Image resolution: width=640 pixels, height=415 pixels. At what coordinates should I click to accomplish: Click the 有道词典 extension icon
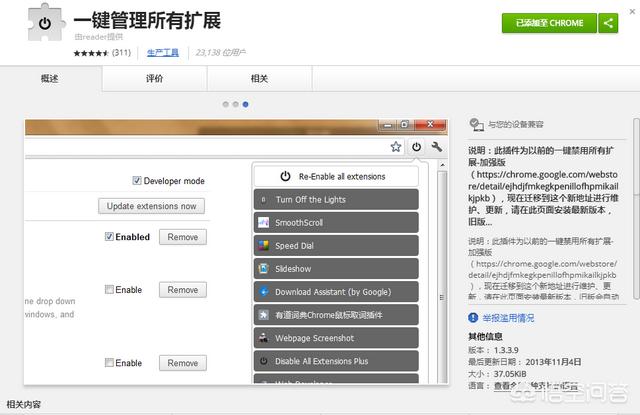264,315
